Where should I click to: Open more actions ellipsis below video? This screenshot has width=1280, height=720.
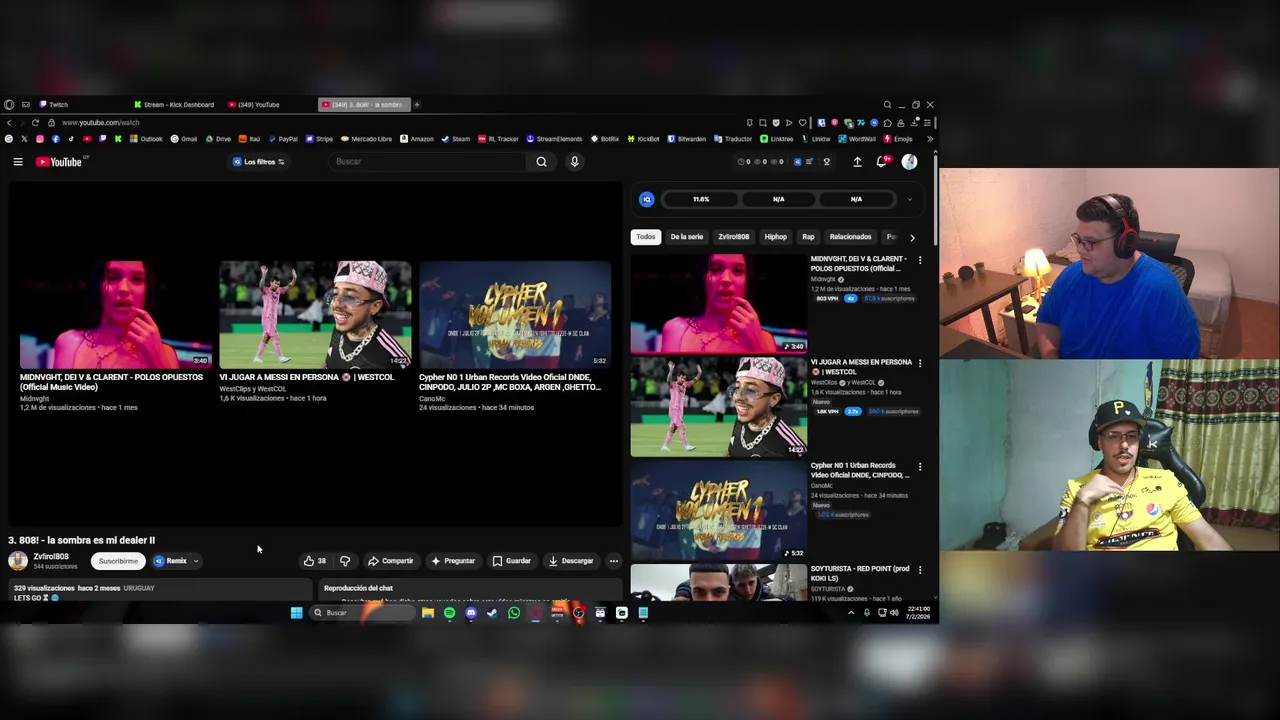[x=614, y=561]
